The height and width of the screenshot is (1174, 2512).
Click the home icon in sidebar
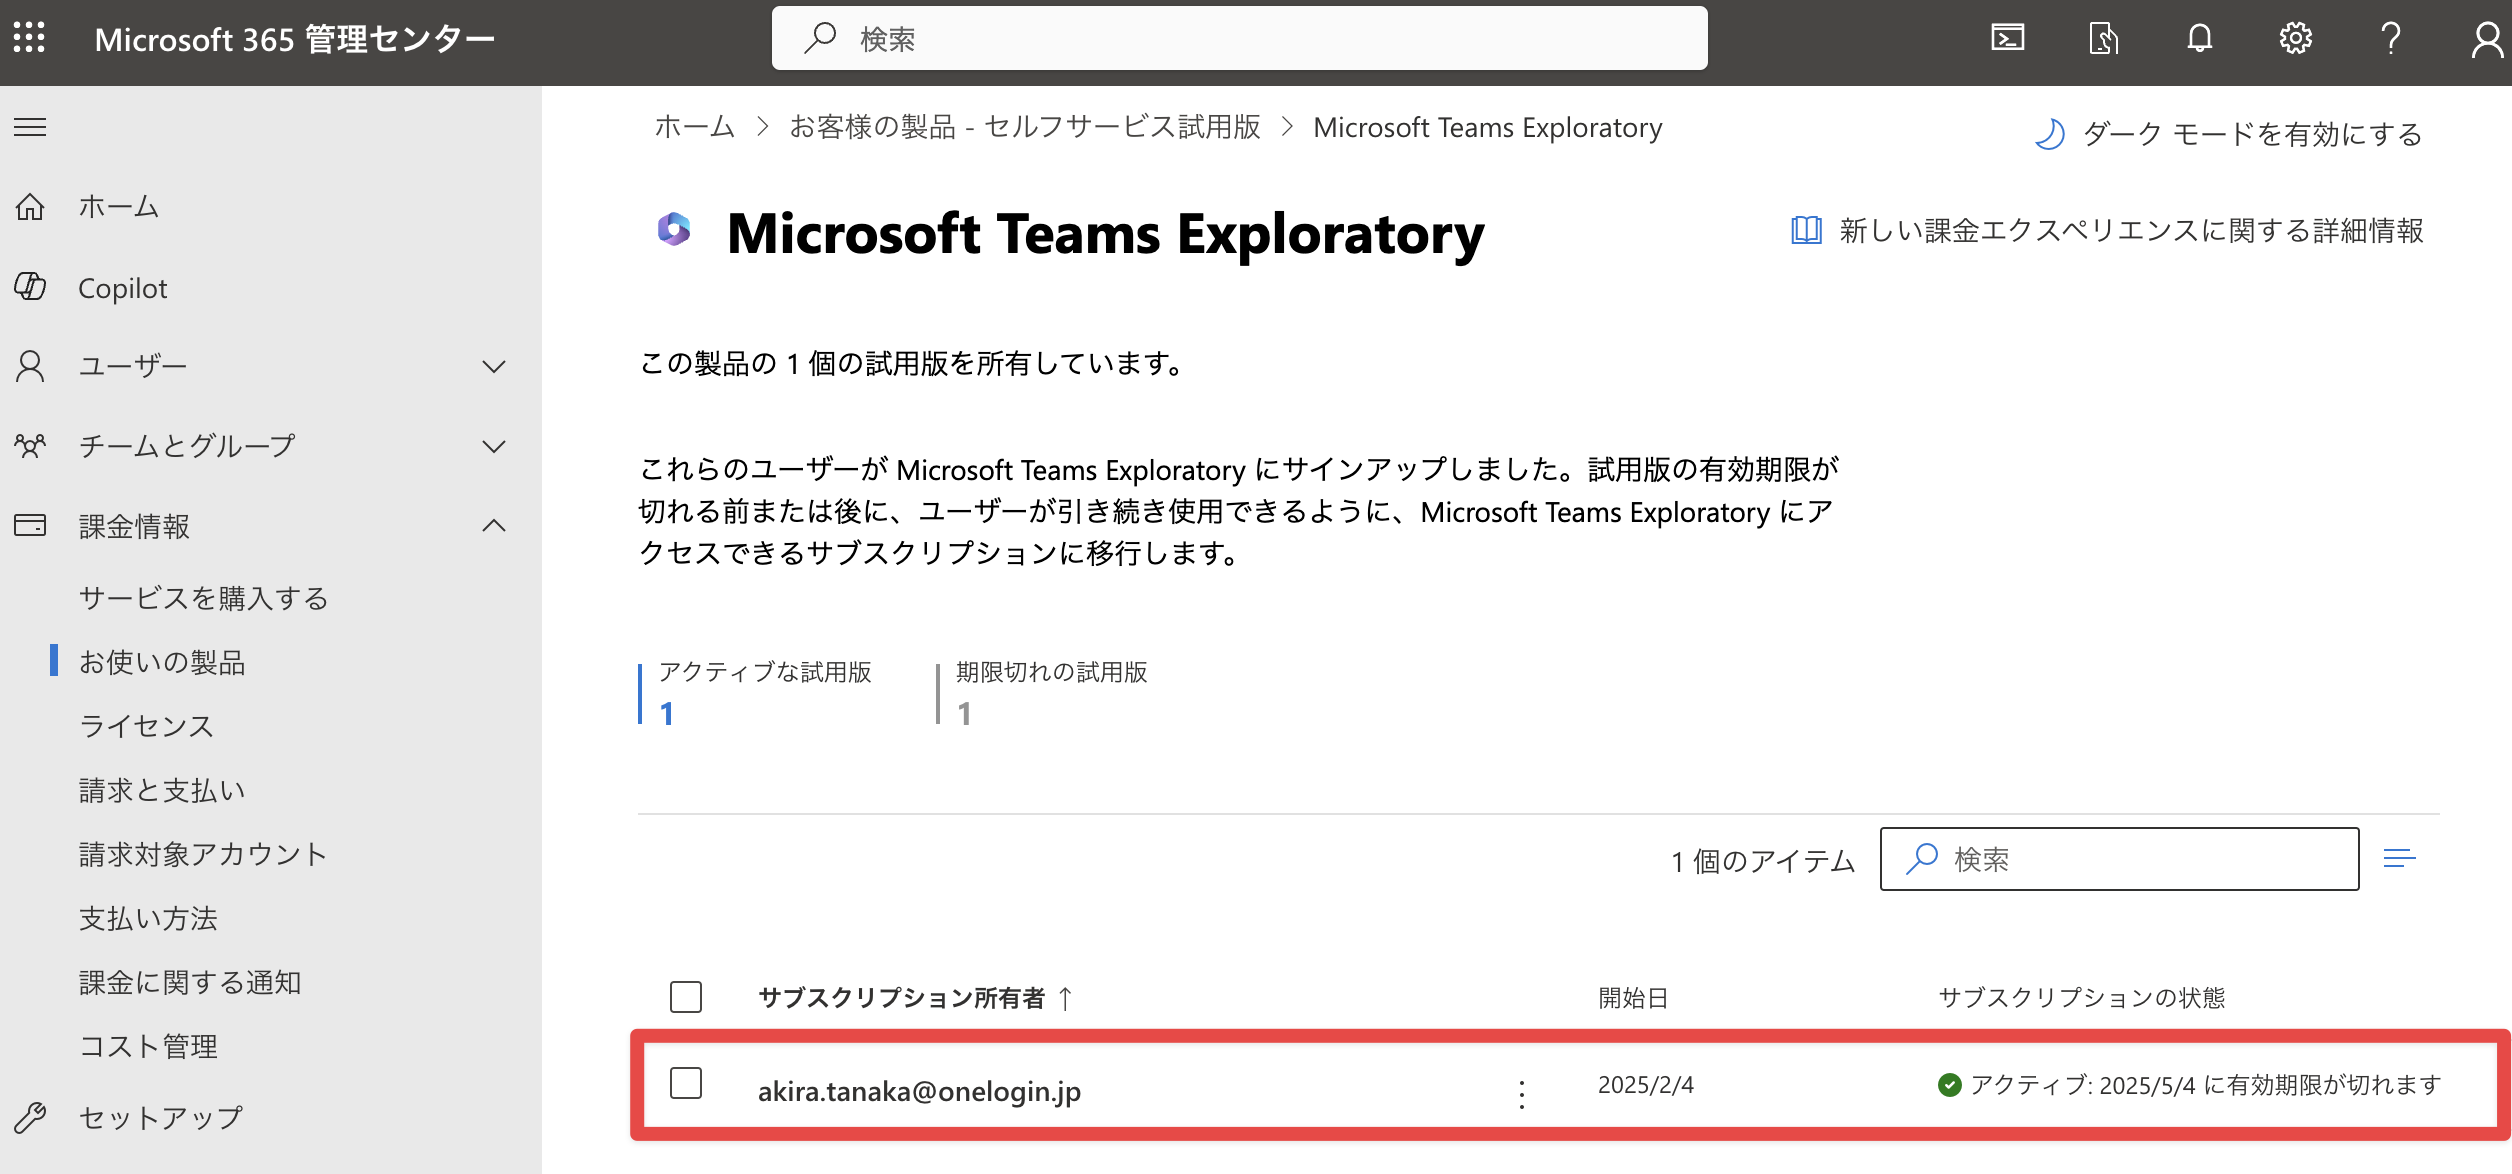pyautogui.click(x=30, y=206)
